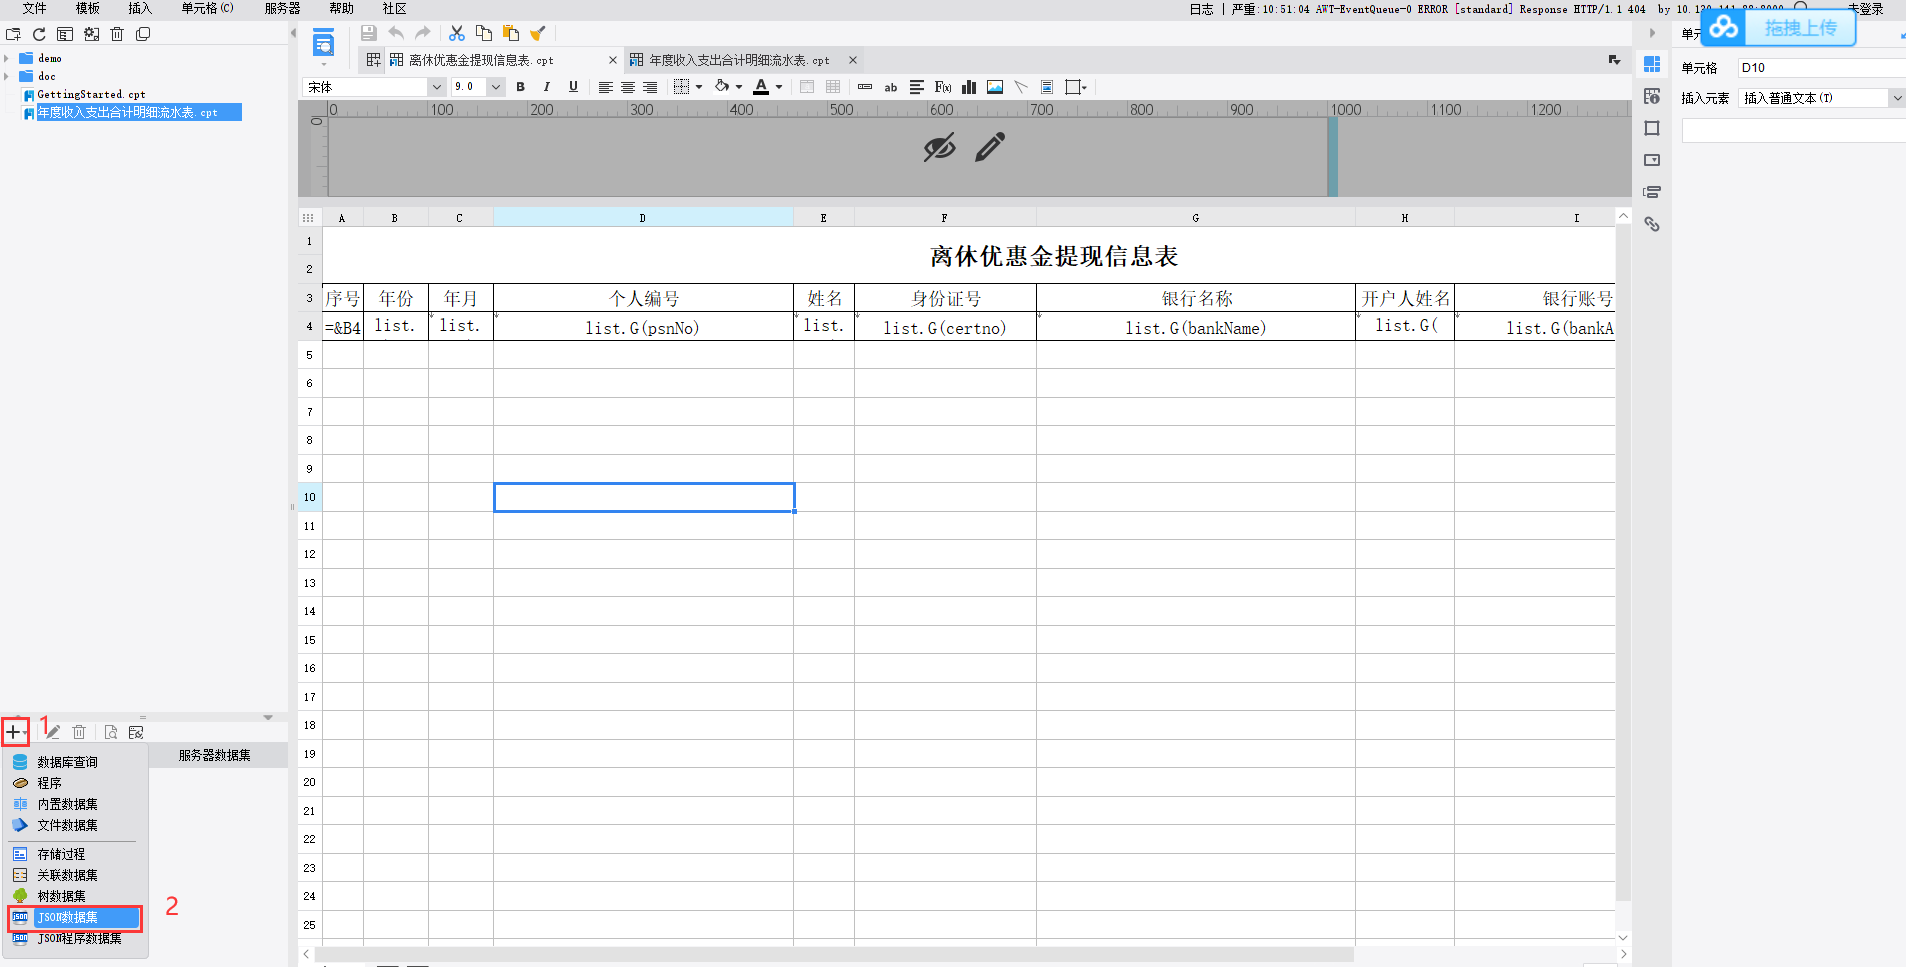Align cell text right
The image size is (1906, 967).
coord(650,87)
